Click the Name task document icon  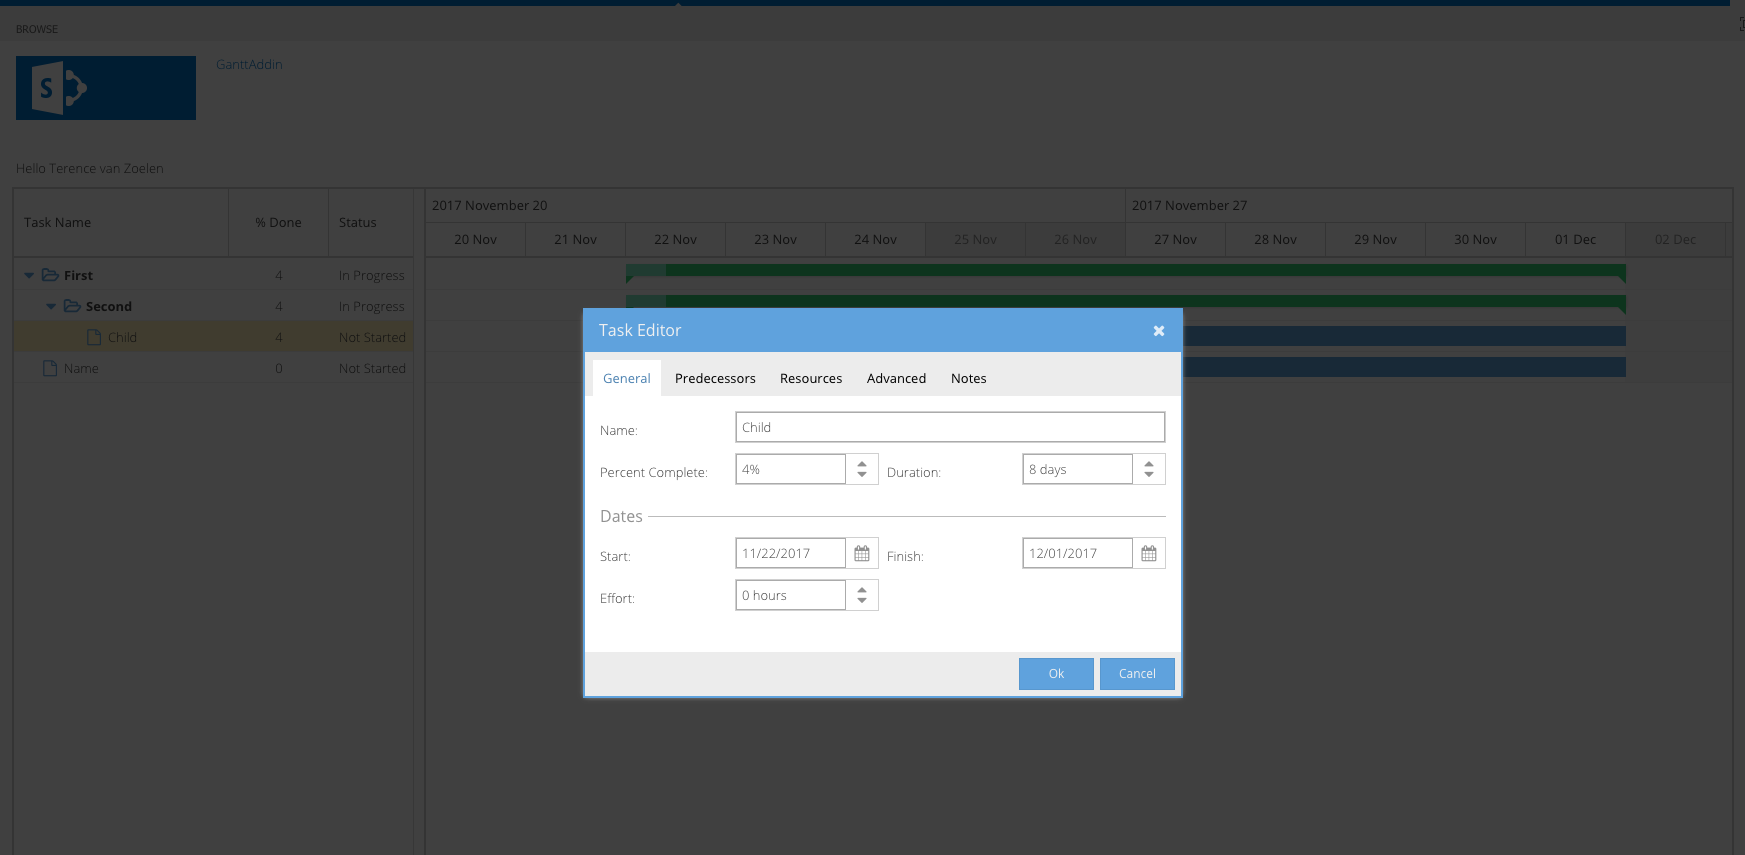coord(50,368)
